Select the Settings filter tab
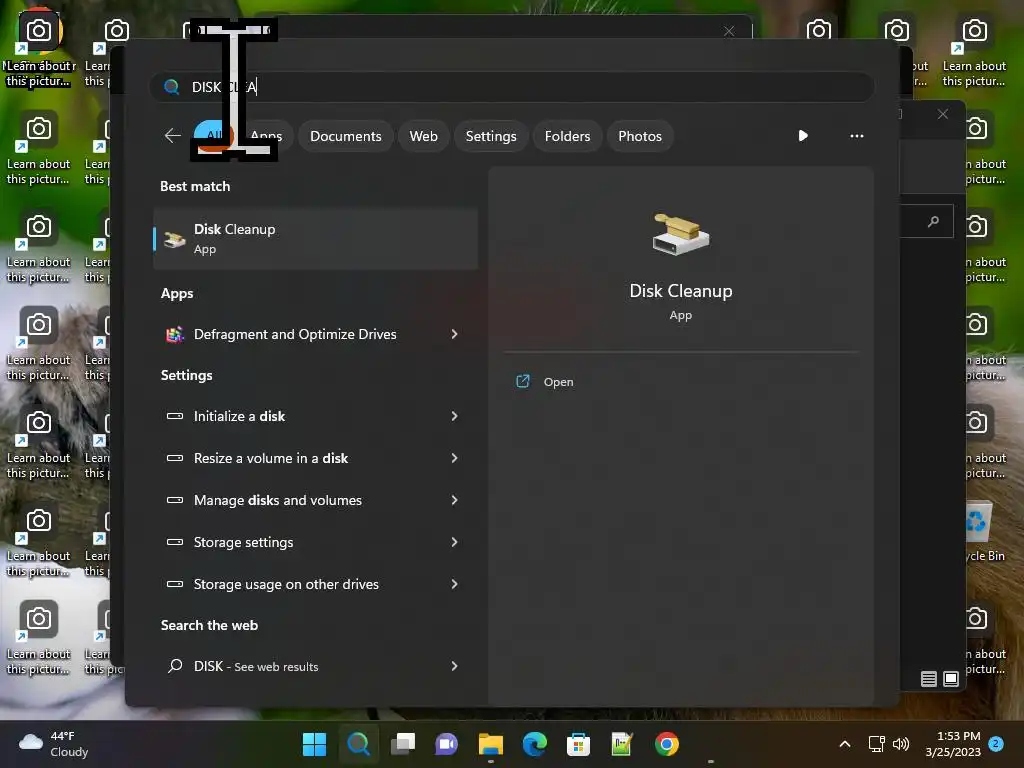1024x768 pixels. coord(490,136)
